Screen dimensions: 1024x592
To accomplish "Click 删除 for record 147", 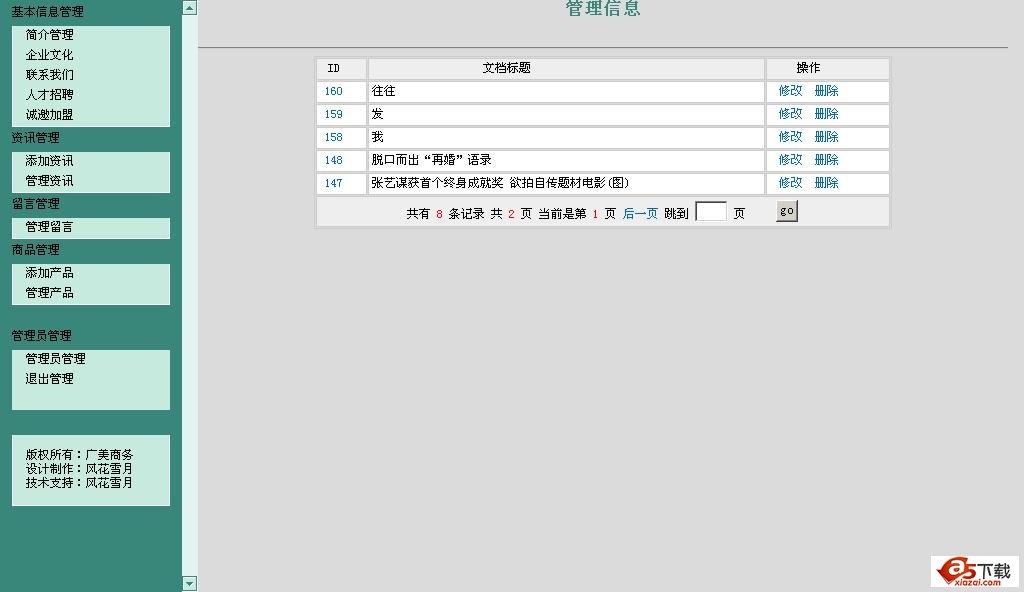I will (x=823, y=183).
